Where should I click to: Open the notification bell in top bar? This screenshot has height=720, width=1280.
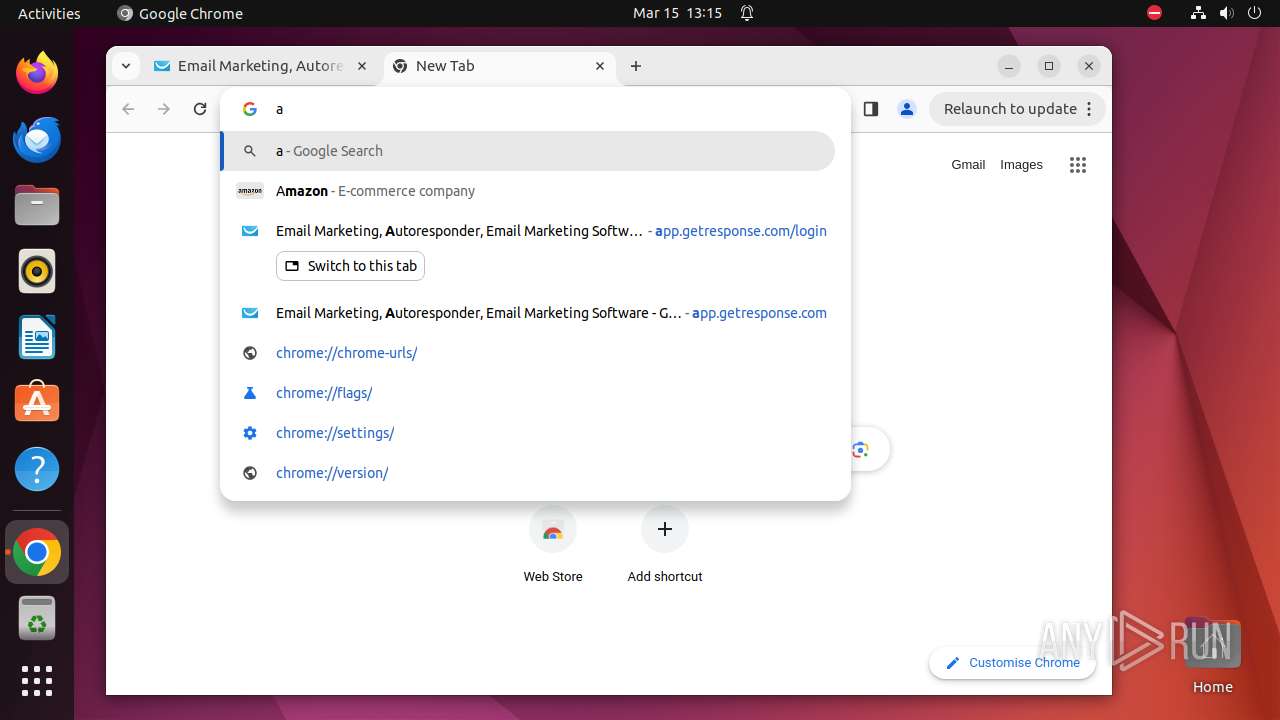click(747, 13)
